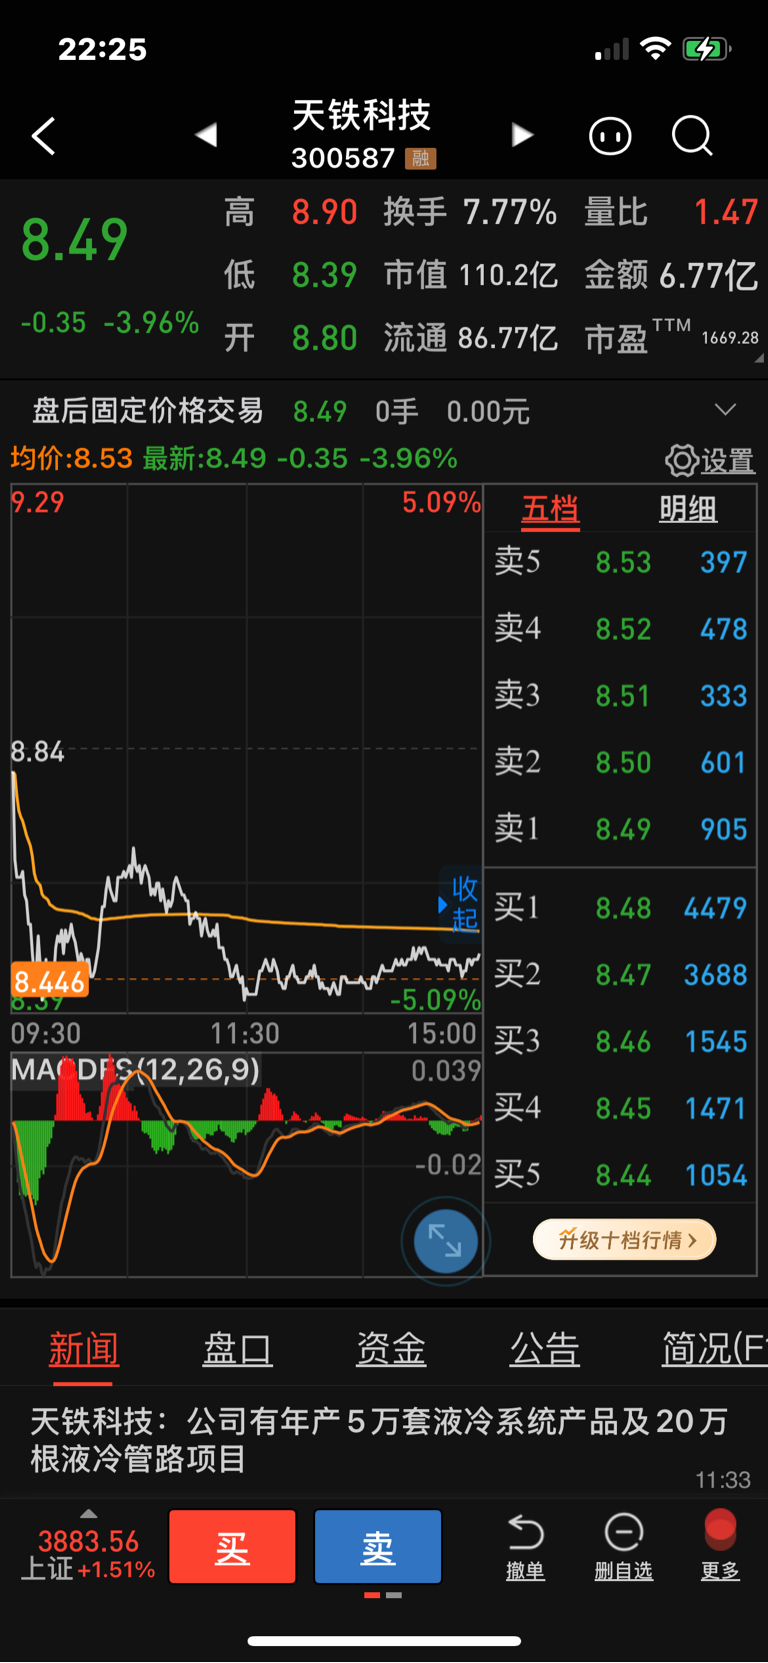Select 买2 price 8.47 row

(621, 975)
